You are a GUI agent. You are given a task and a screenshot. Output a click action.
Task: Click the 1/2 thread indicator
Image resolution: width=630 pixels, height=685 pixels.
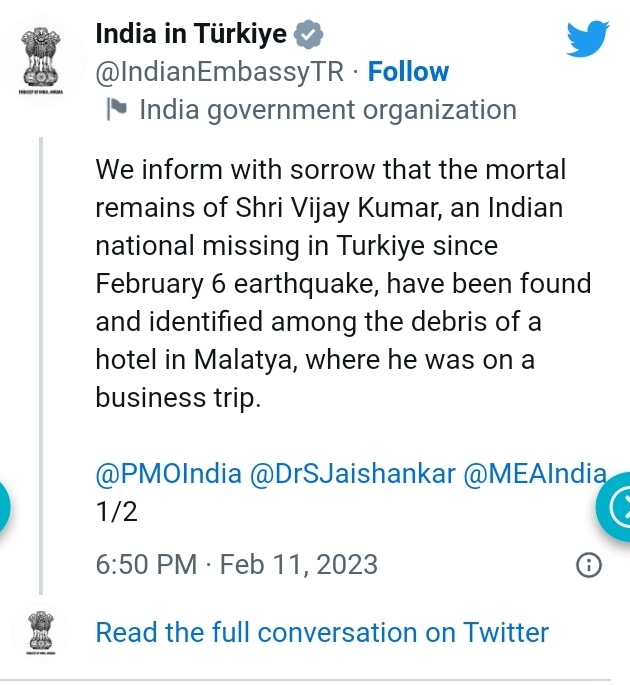[x=116, y=513]
